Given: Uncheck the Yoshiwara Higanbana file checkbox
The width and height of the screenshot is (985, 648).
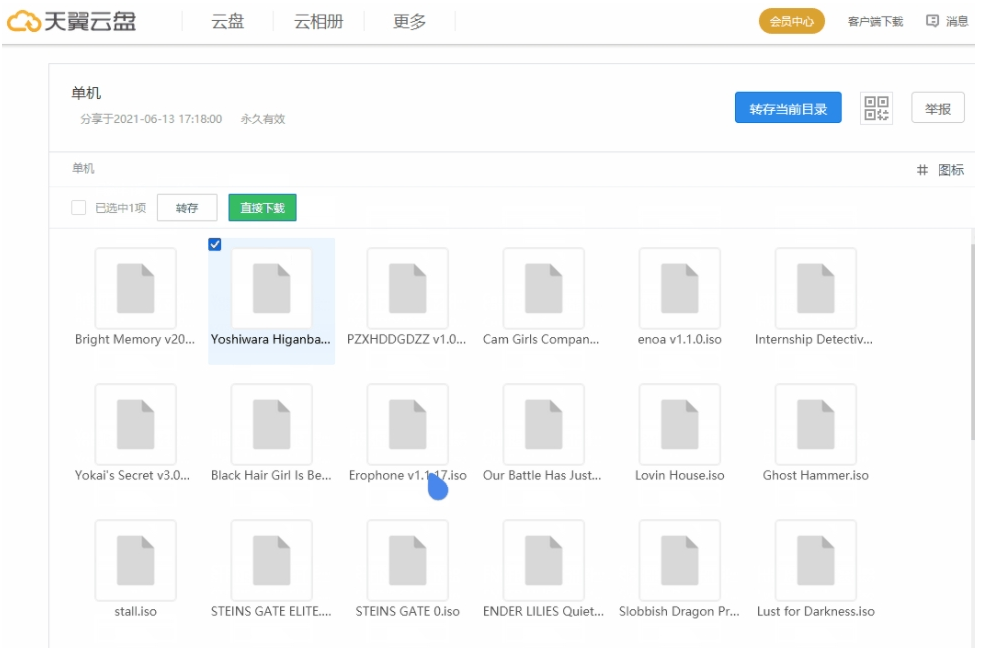Looking at the screenshot, I should tap(215, 245).
